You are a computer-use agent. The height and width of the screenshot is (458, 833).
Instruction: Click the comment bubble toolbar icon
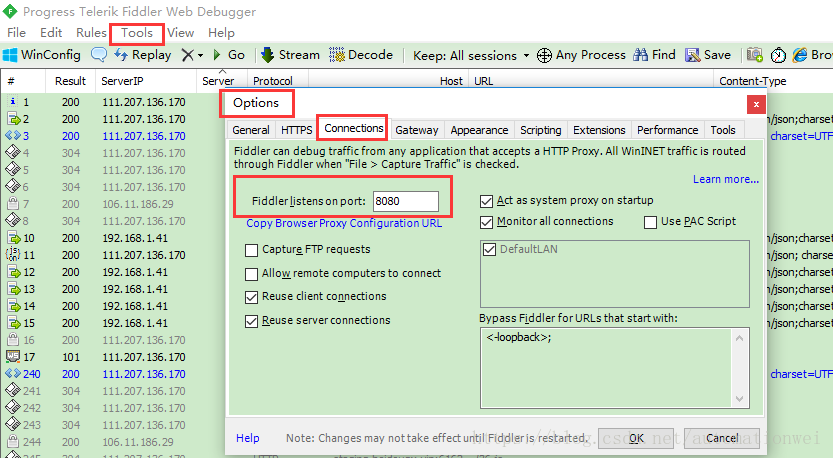point(99,54)
